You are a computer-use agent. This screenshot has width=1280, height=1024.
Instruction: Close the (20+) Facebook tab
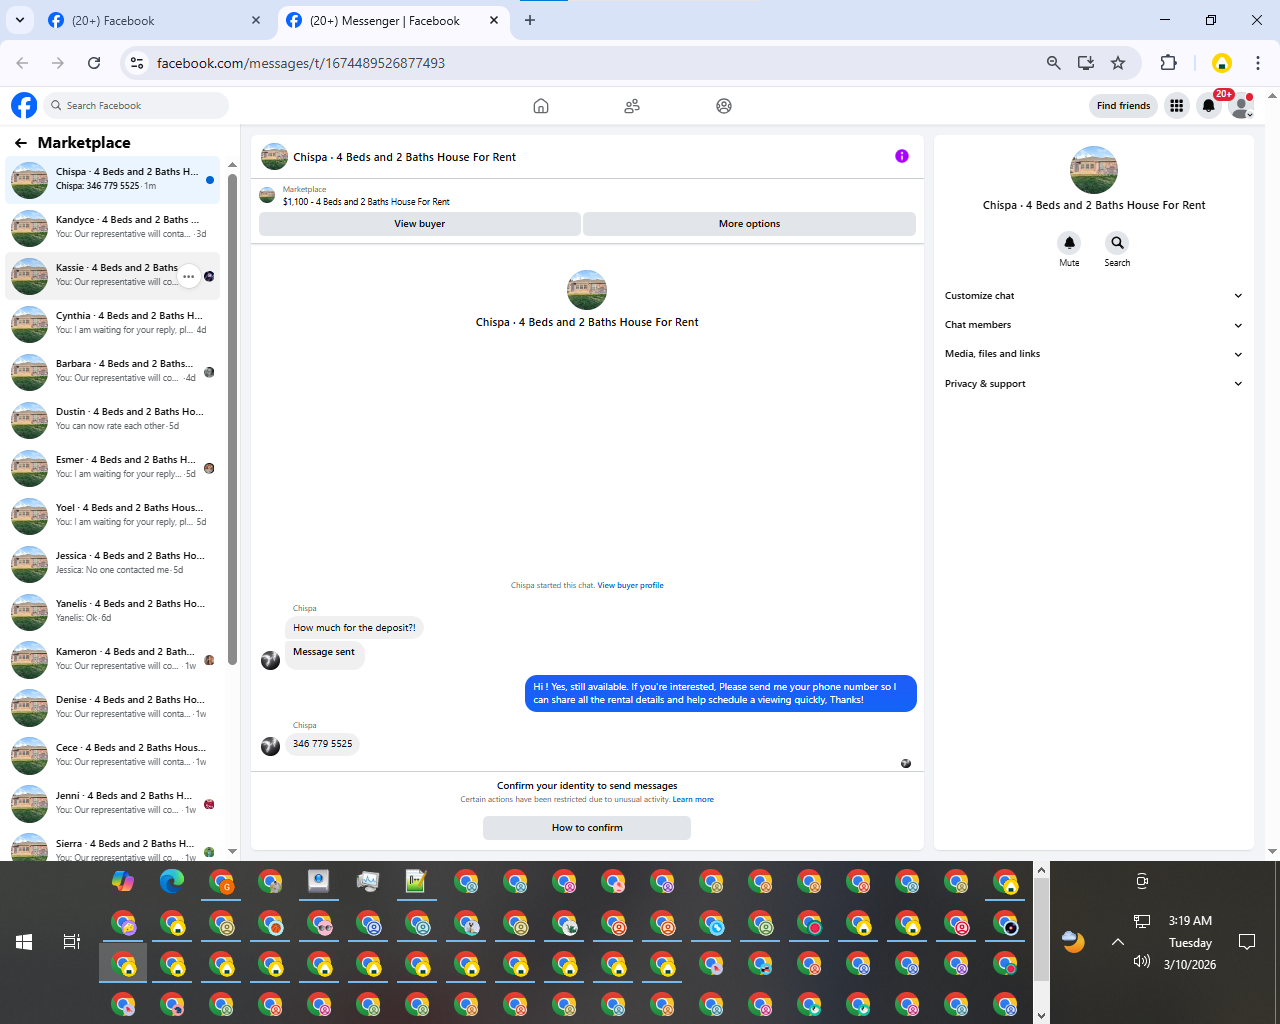point(256,20)
